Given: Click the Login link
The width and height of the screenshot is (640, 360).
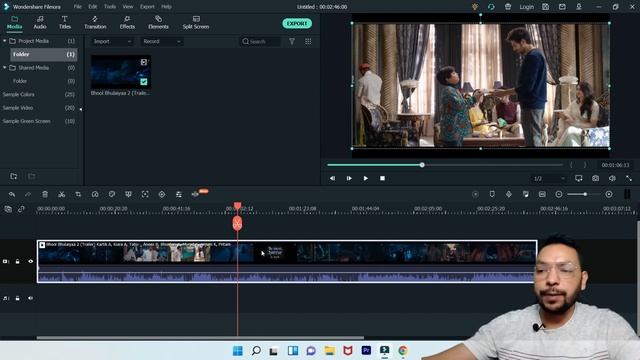Looking at the screenshot, I should 527,7.
